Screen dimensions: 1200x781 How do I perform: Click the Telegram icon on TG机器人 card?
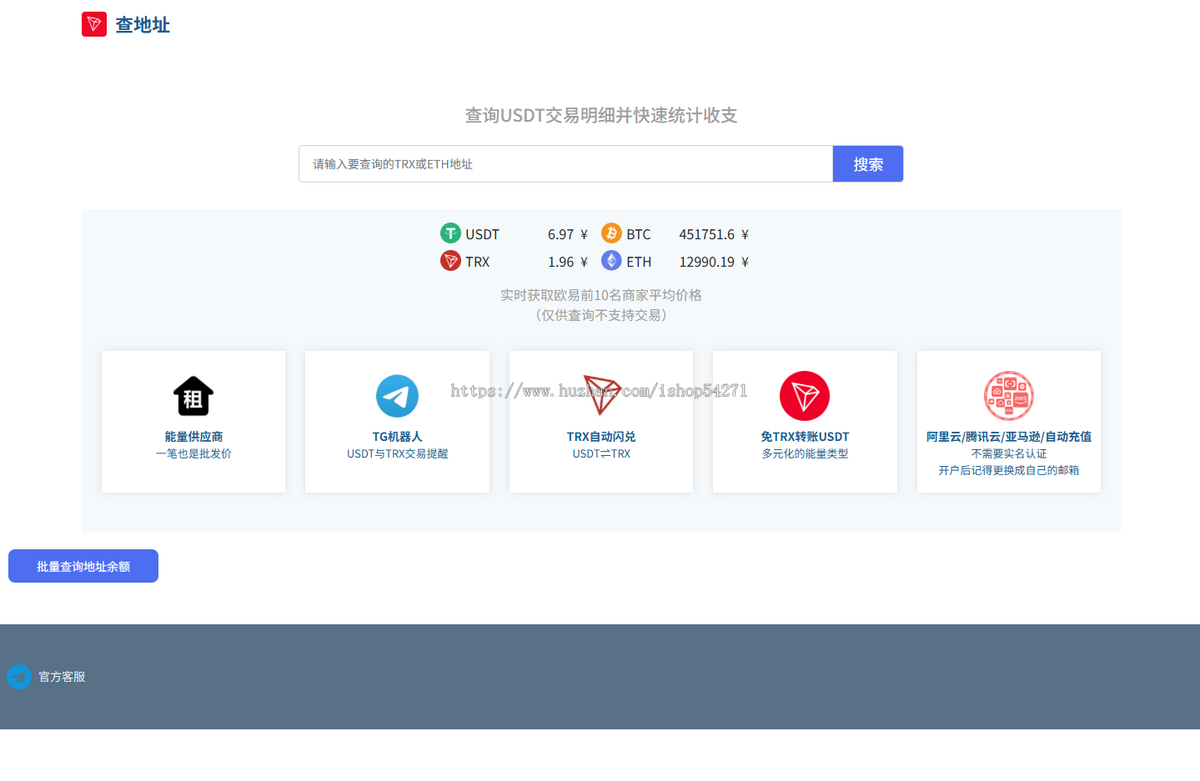[397, 396]
